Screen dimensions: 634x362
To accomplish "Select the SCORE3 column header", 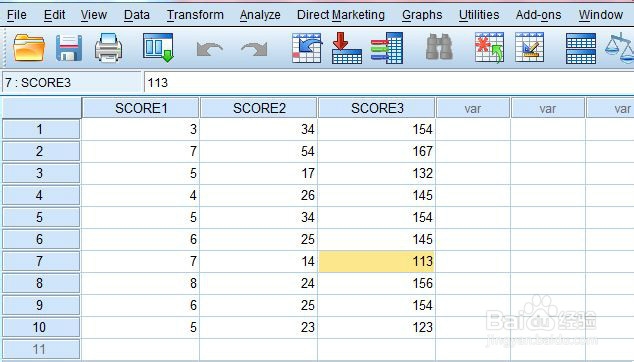I will tap(377, 108).
